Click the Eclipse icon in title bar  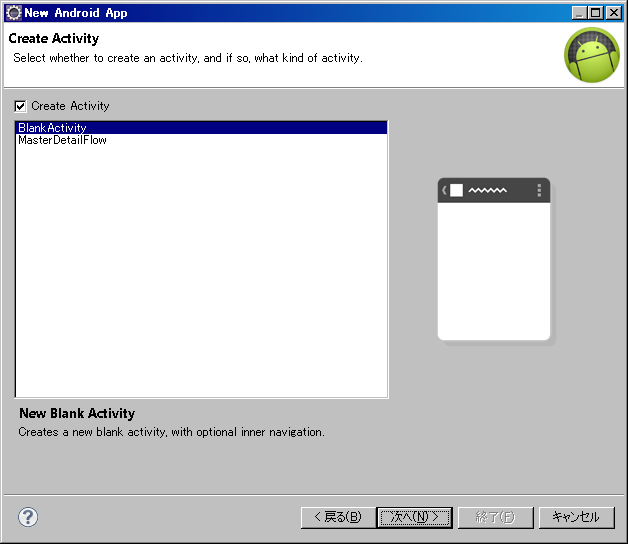[14, 13]
